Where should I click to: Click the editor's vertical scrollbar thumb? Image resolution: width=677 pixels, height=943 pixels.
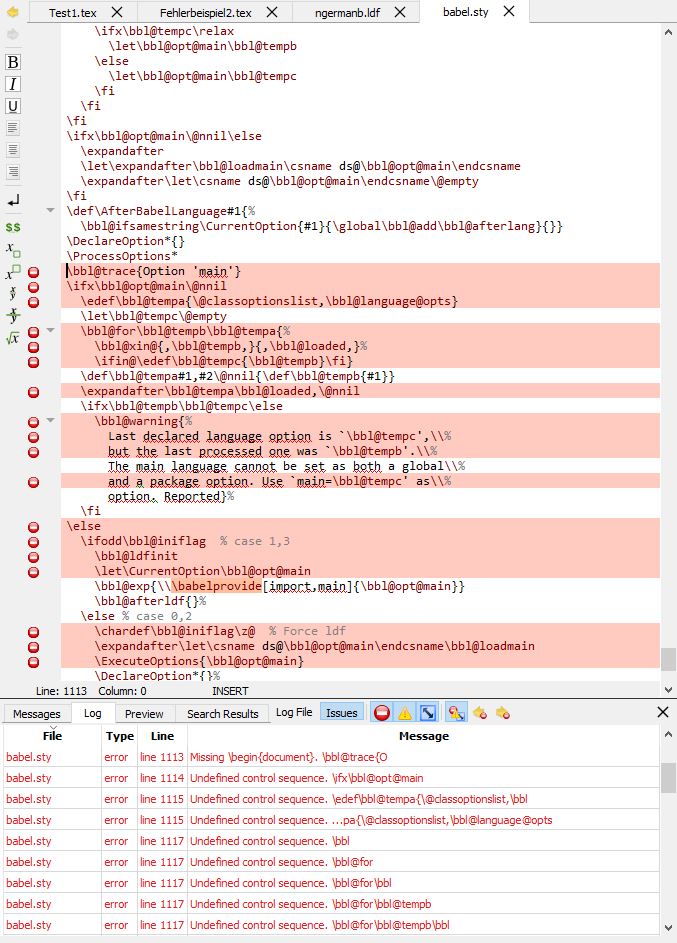pos(668,659)
